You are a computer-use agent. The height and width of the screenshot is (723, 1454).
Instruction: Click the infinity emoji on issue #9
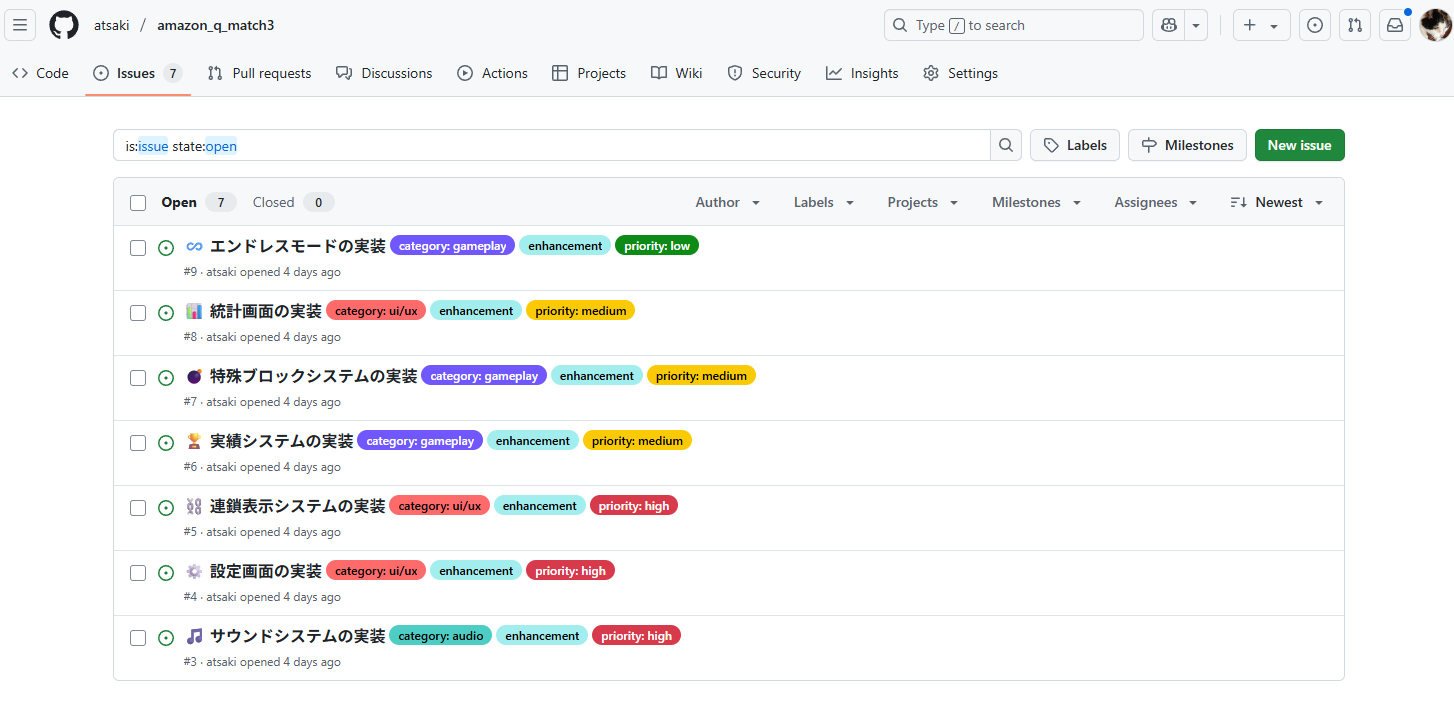tap(194, 246)
